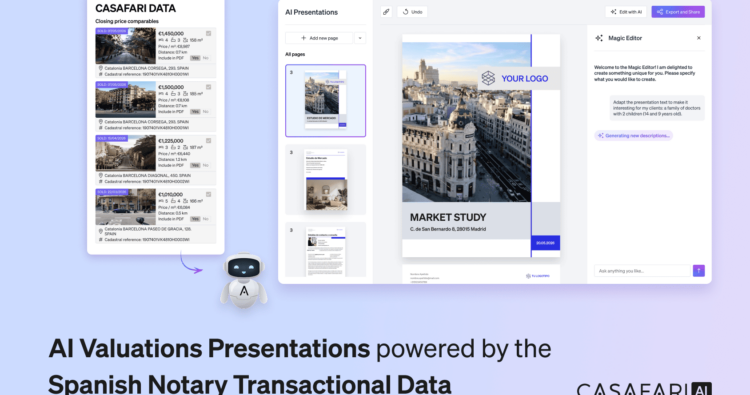The height and width of the screenshot is (395, 750).
Task: Click Export and Share button
Action: pos(678,12)
